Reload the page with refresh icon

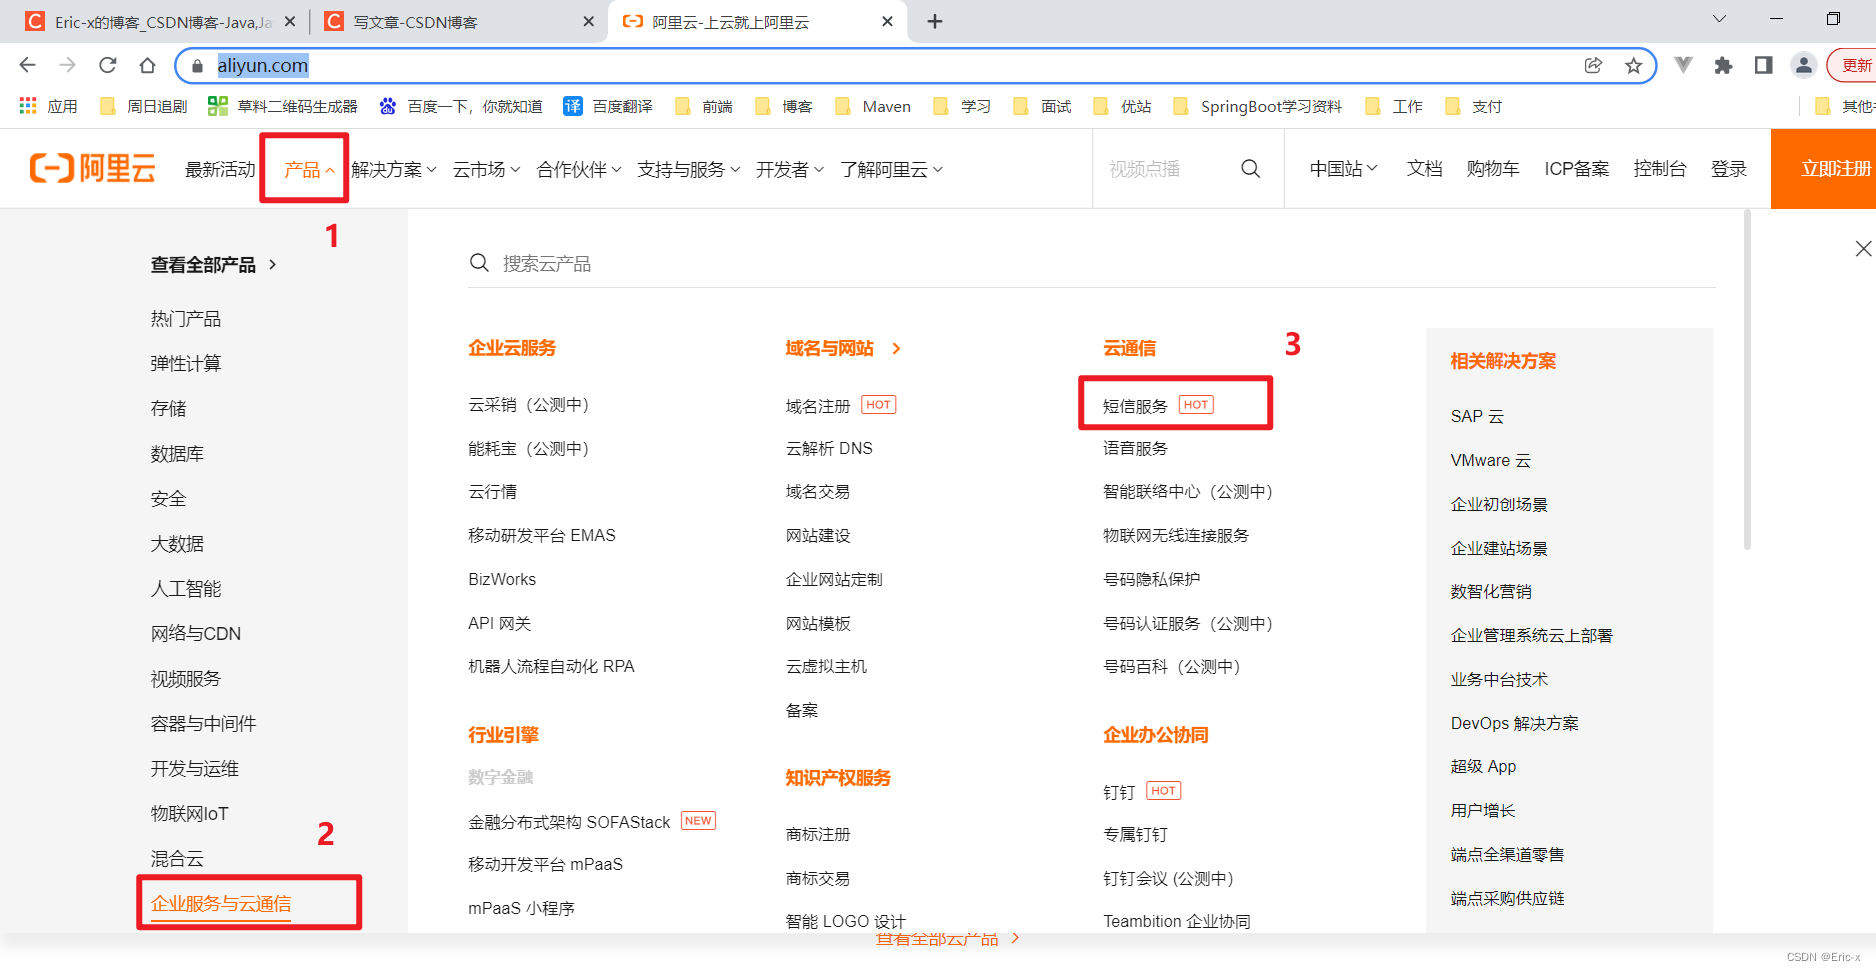[x=107, y=65]
